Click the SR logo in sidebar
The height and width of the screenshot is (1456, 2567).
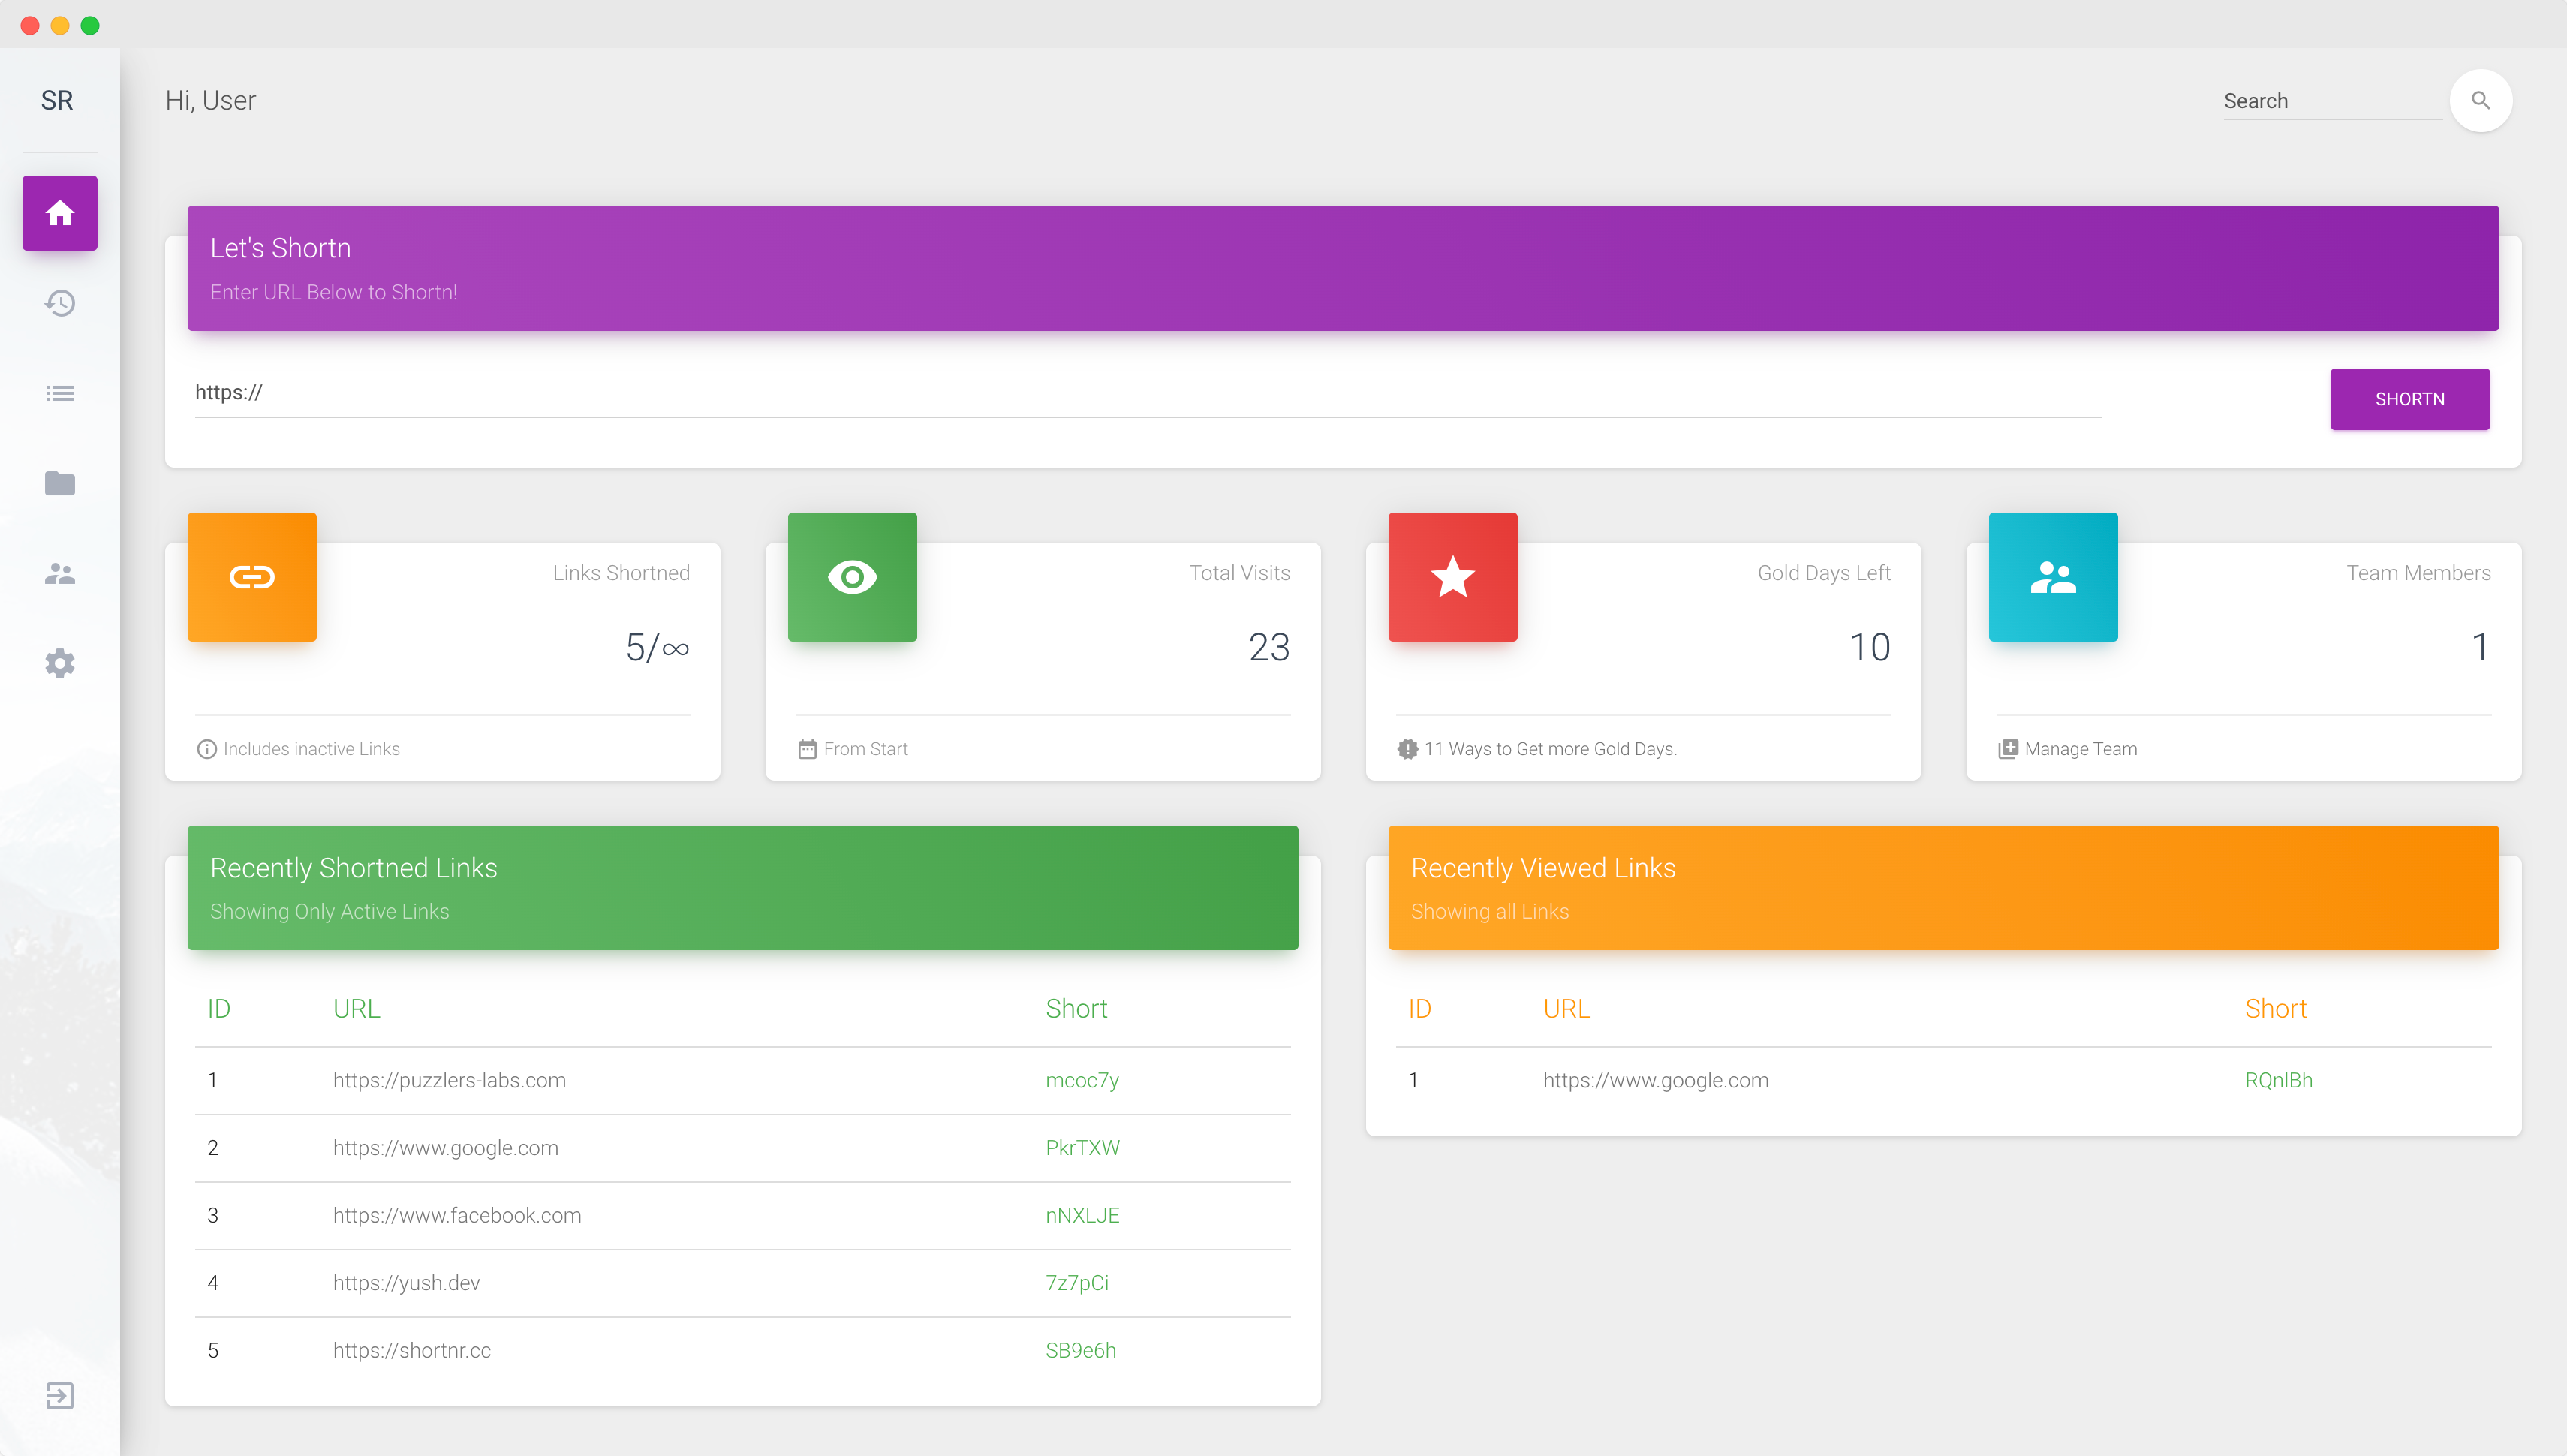(x=57, y=100)
